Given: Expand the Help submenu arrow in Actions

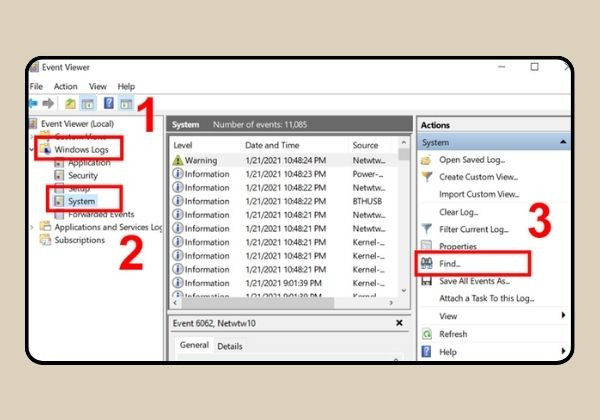Looking at the screenshot, I should pyautogui.click(x=563, y=351).
